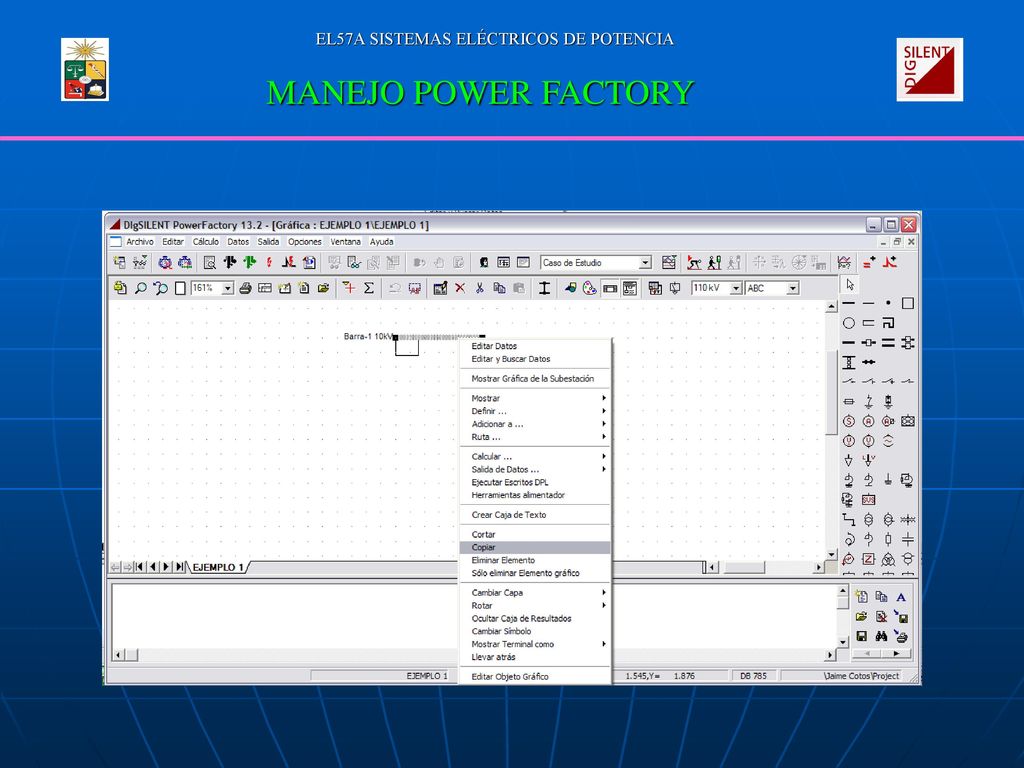1024x768 pixels.
Task: Click the print icon next to zoom percentage
Action: point(246,288)
